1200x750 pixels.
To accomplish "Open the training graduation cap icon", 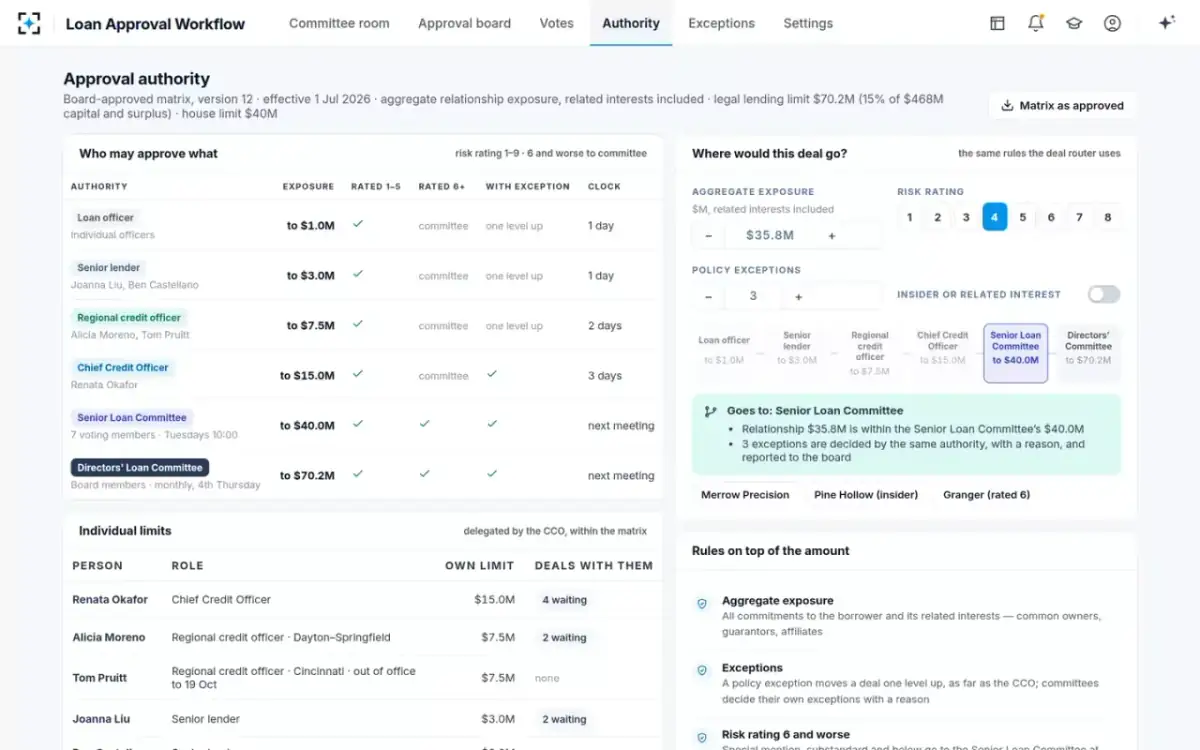I will [x=1074, y=23].
